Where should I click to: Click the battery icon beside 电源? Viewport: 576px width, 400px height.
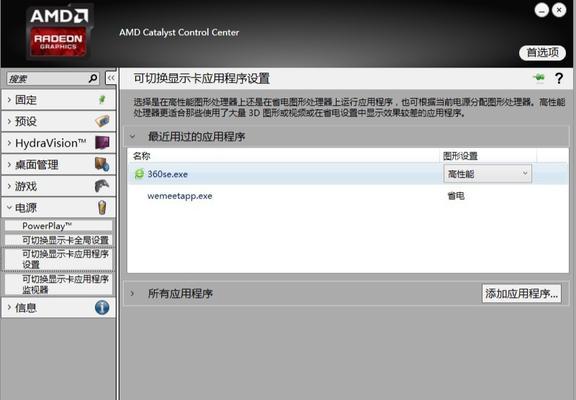tap(102, 208)
